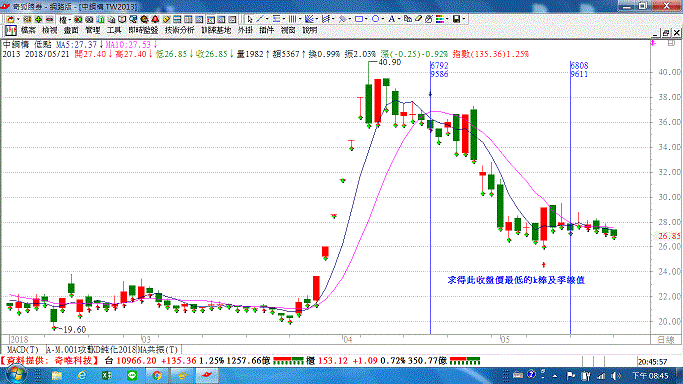This screenshot has width=683, height=384.
Task: Select the trend line drawing tool
Action: [x=260, y=19]
